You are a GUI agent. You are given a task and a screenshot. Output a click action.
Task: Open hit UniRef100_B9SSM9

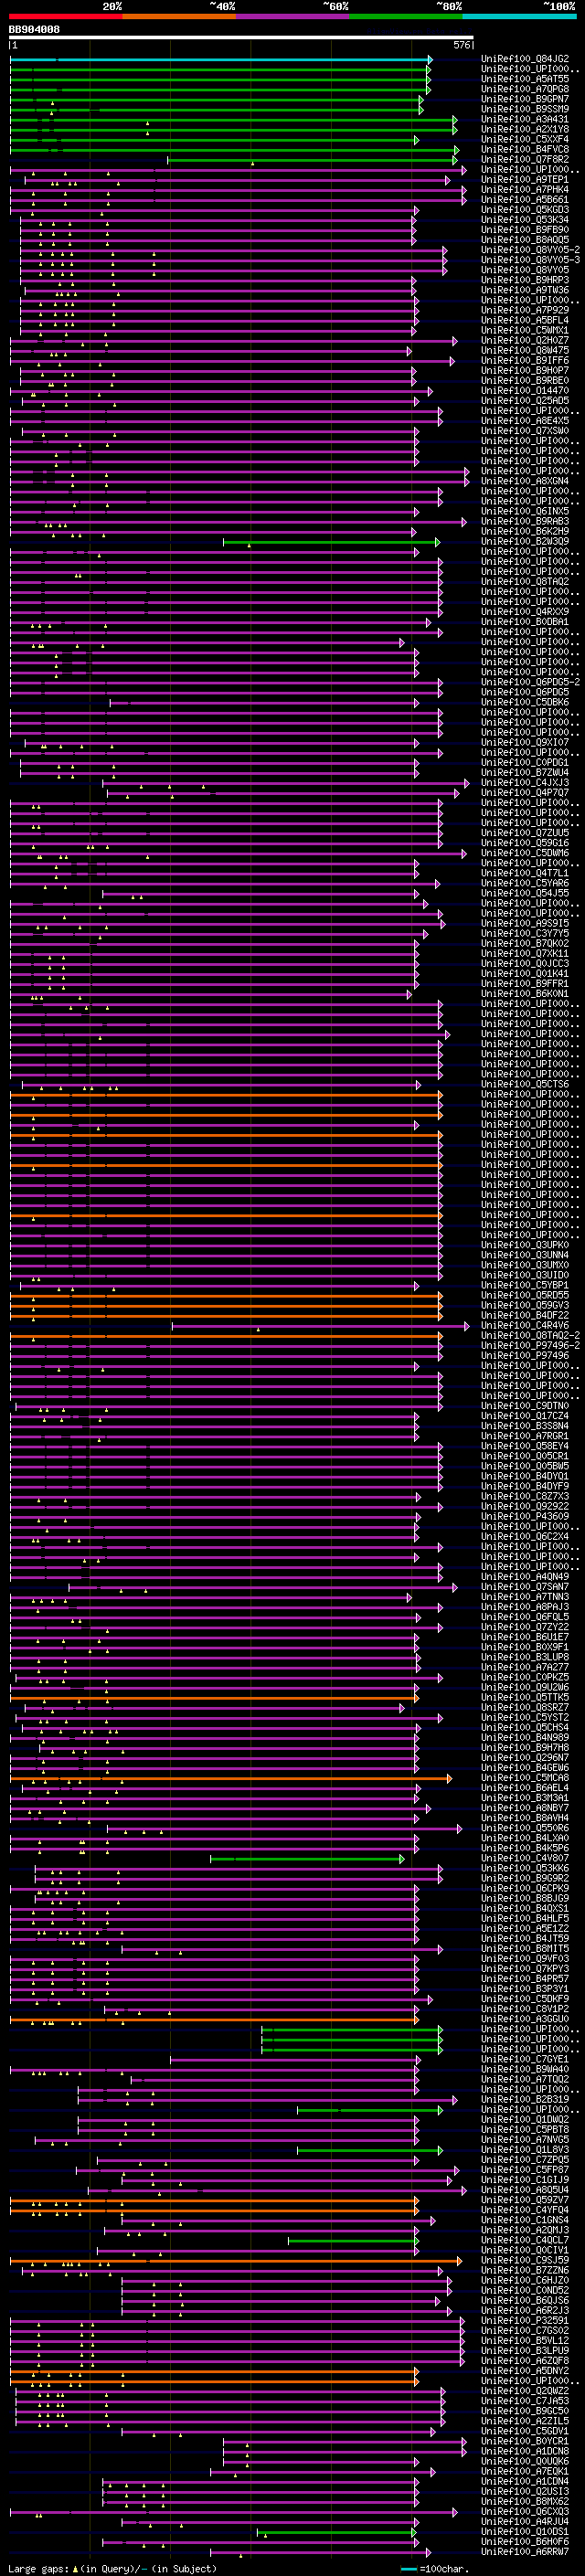tap(525, 109)
